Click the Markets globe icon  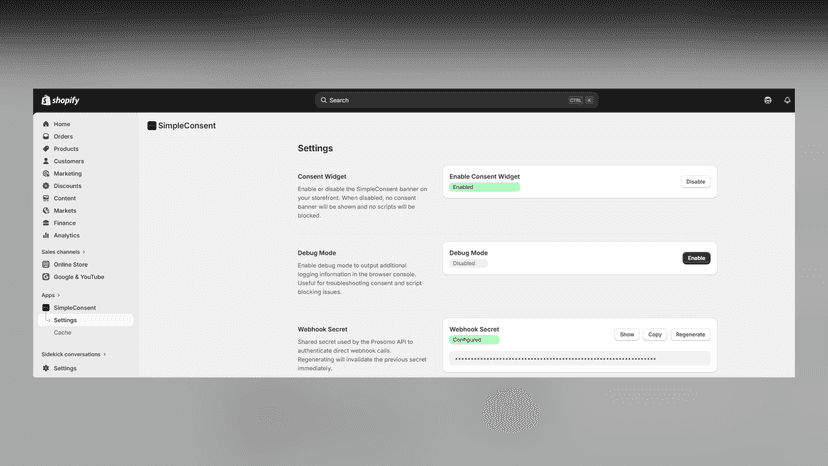click(46, 210)
